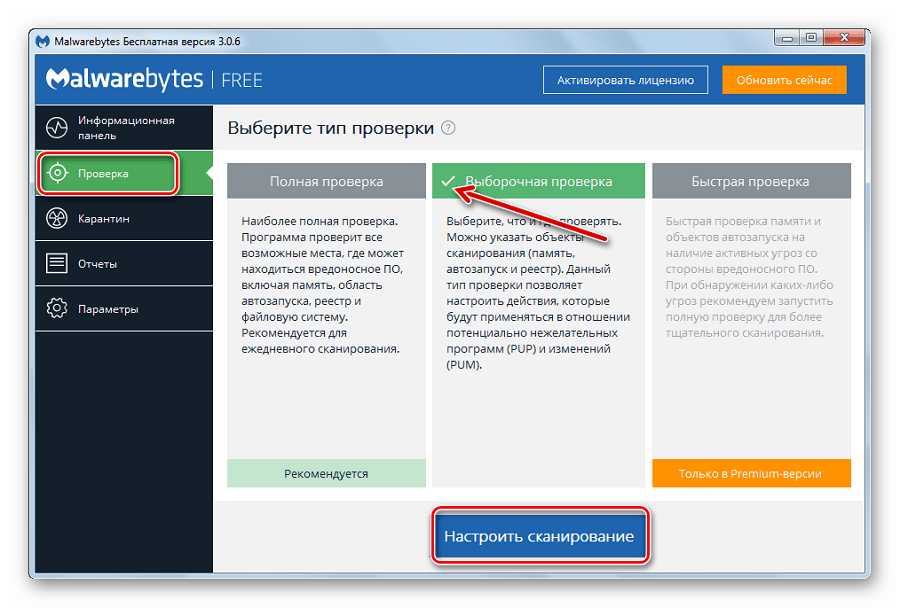This screenshot has width=900, height=608.
Task: Select the Полная проверка scan type
Action: [326, 182]
